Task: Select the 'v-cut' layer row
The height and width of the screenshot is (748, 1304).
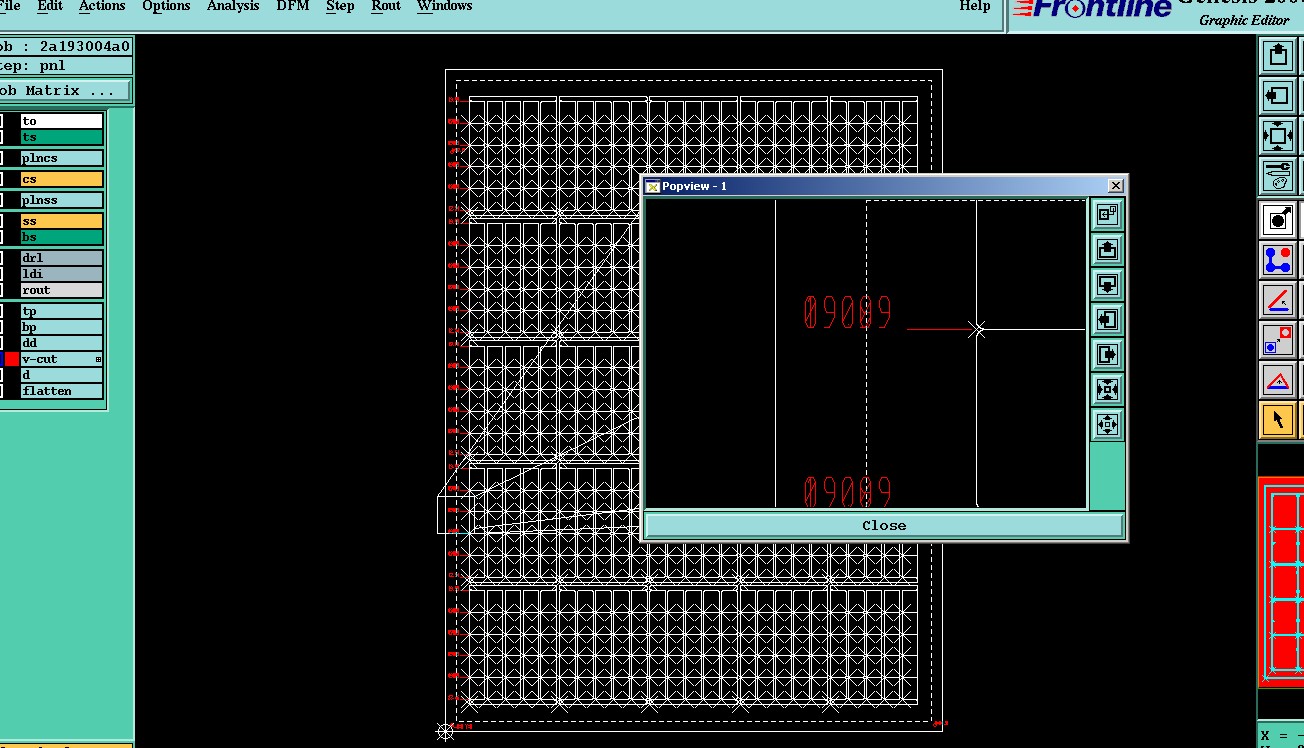Action: (62, 359)
